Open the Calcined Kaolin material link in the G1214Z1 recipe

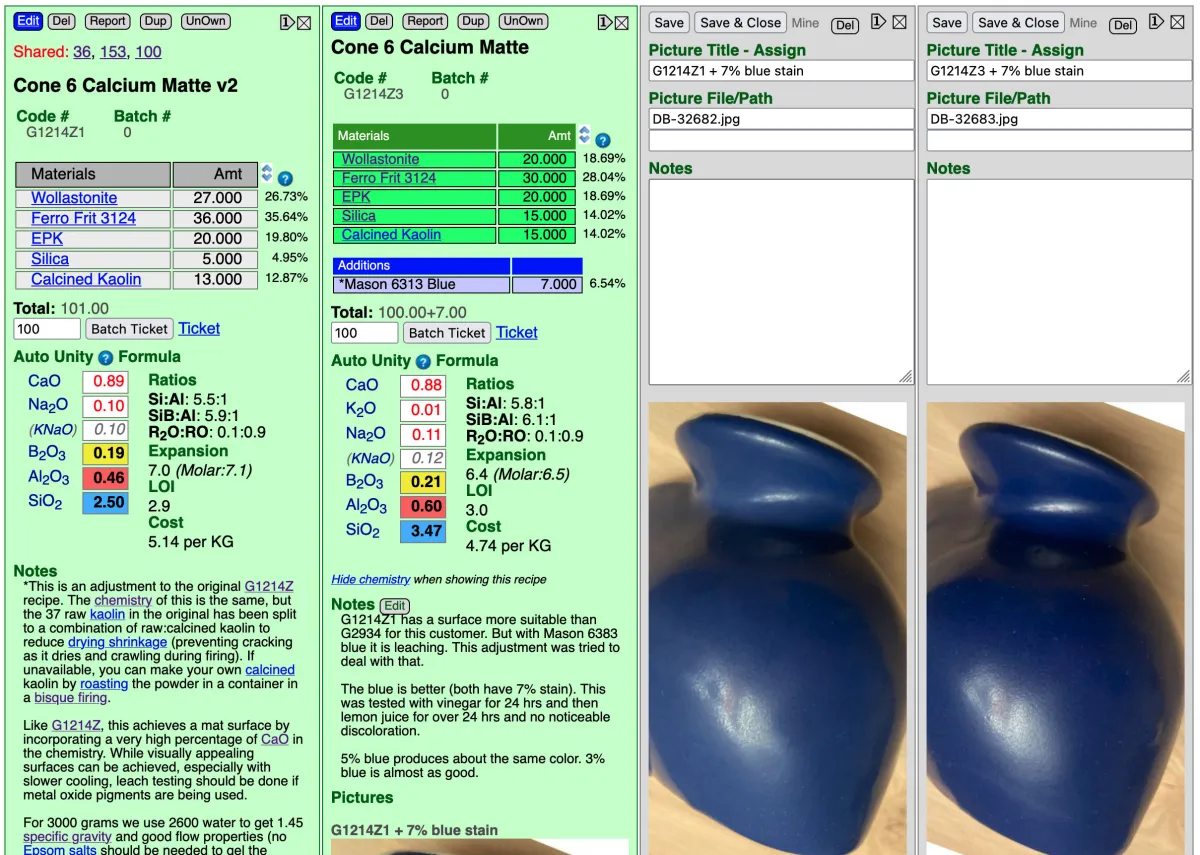pyautogui.click(x=86, y=279)
